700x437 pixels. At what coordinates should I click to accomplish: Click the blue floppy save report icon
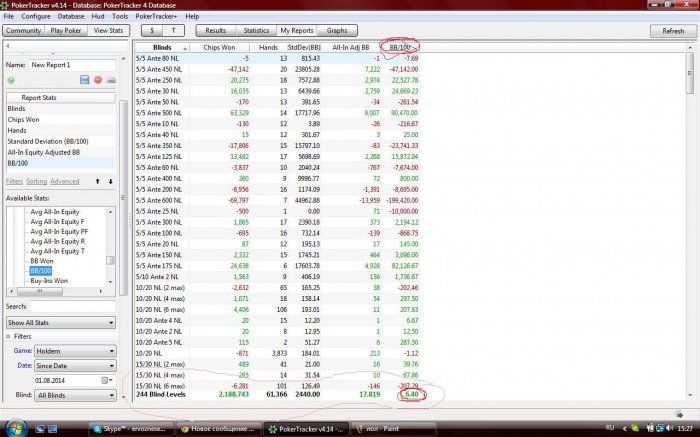tap(84, 80)
